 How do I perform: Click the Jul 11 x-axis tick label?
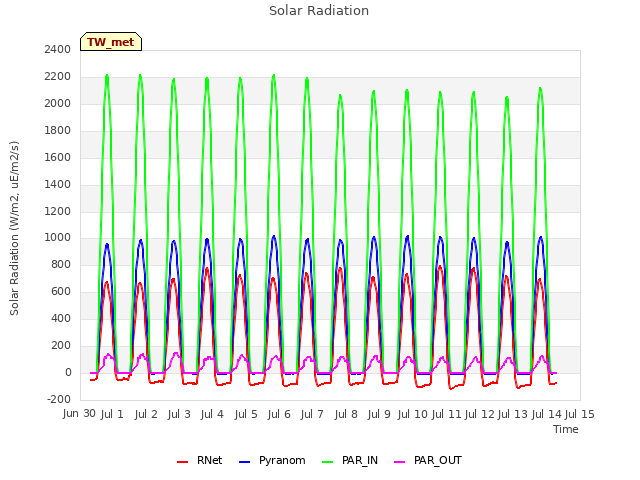(446, 414)
